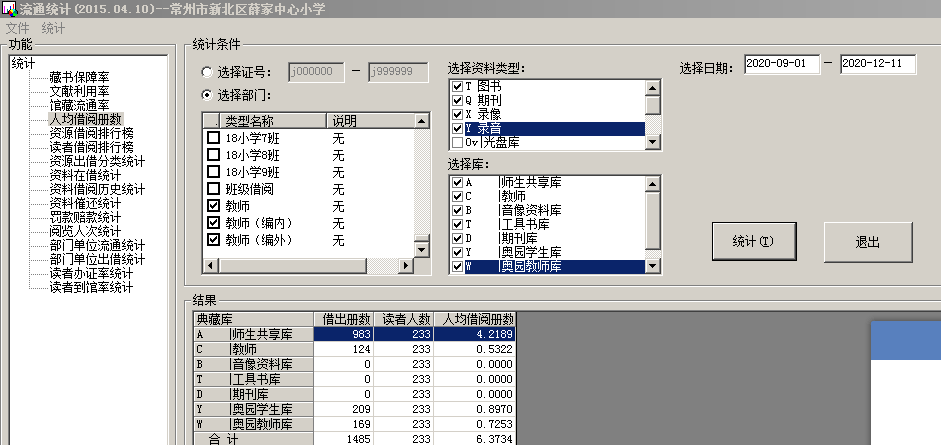The height and width of the screenshot is (445, 941).
Task: Check the 18小学9班 department checkbox
Action: tap(213, 172)
